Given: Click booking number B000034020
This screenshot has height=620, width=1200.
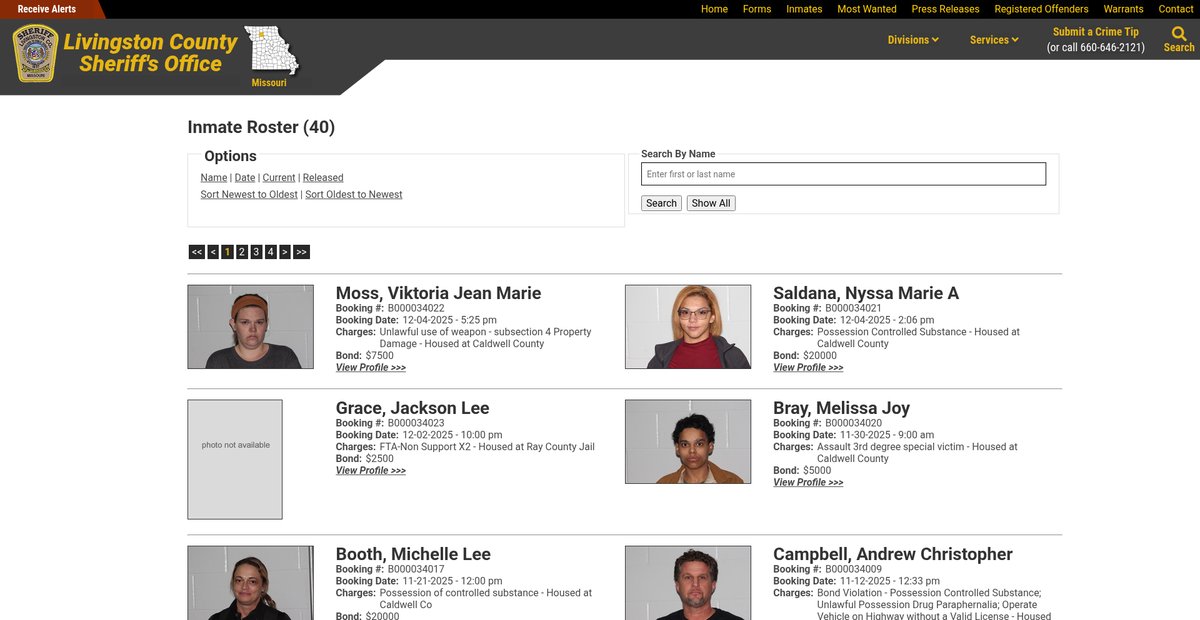Looking at the screenshot, I should click(853, 424).
